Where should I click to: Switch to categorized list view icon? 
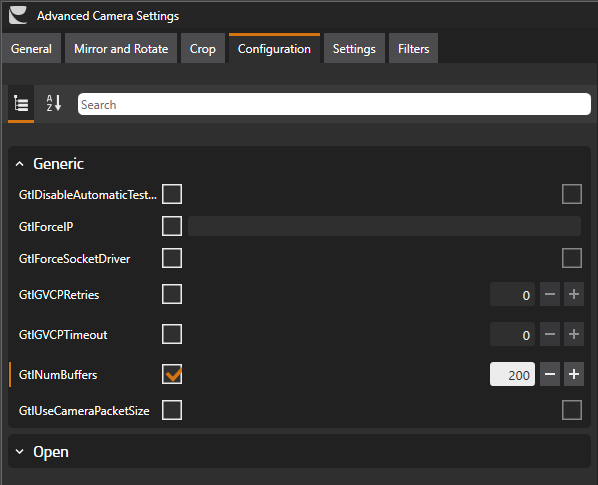[21, 103]
